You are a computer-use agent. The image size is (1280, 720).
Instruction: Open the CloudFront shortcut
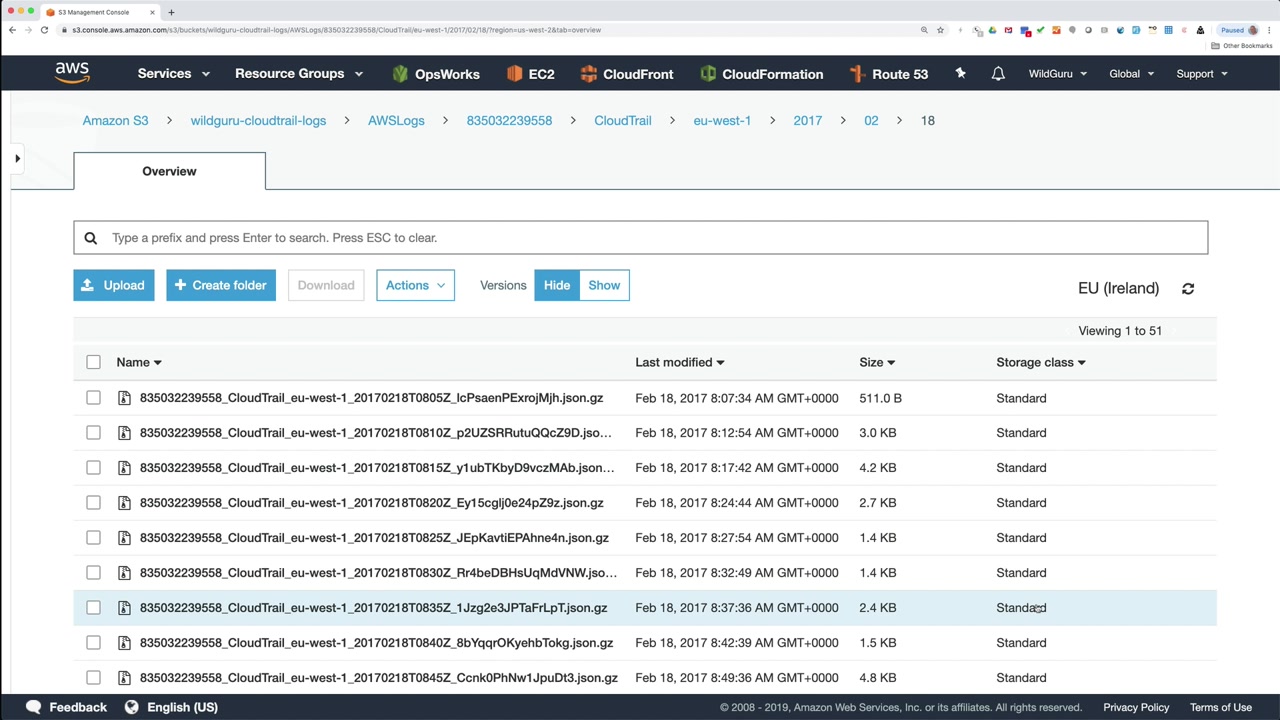[627, 74]
